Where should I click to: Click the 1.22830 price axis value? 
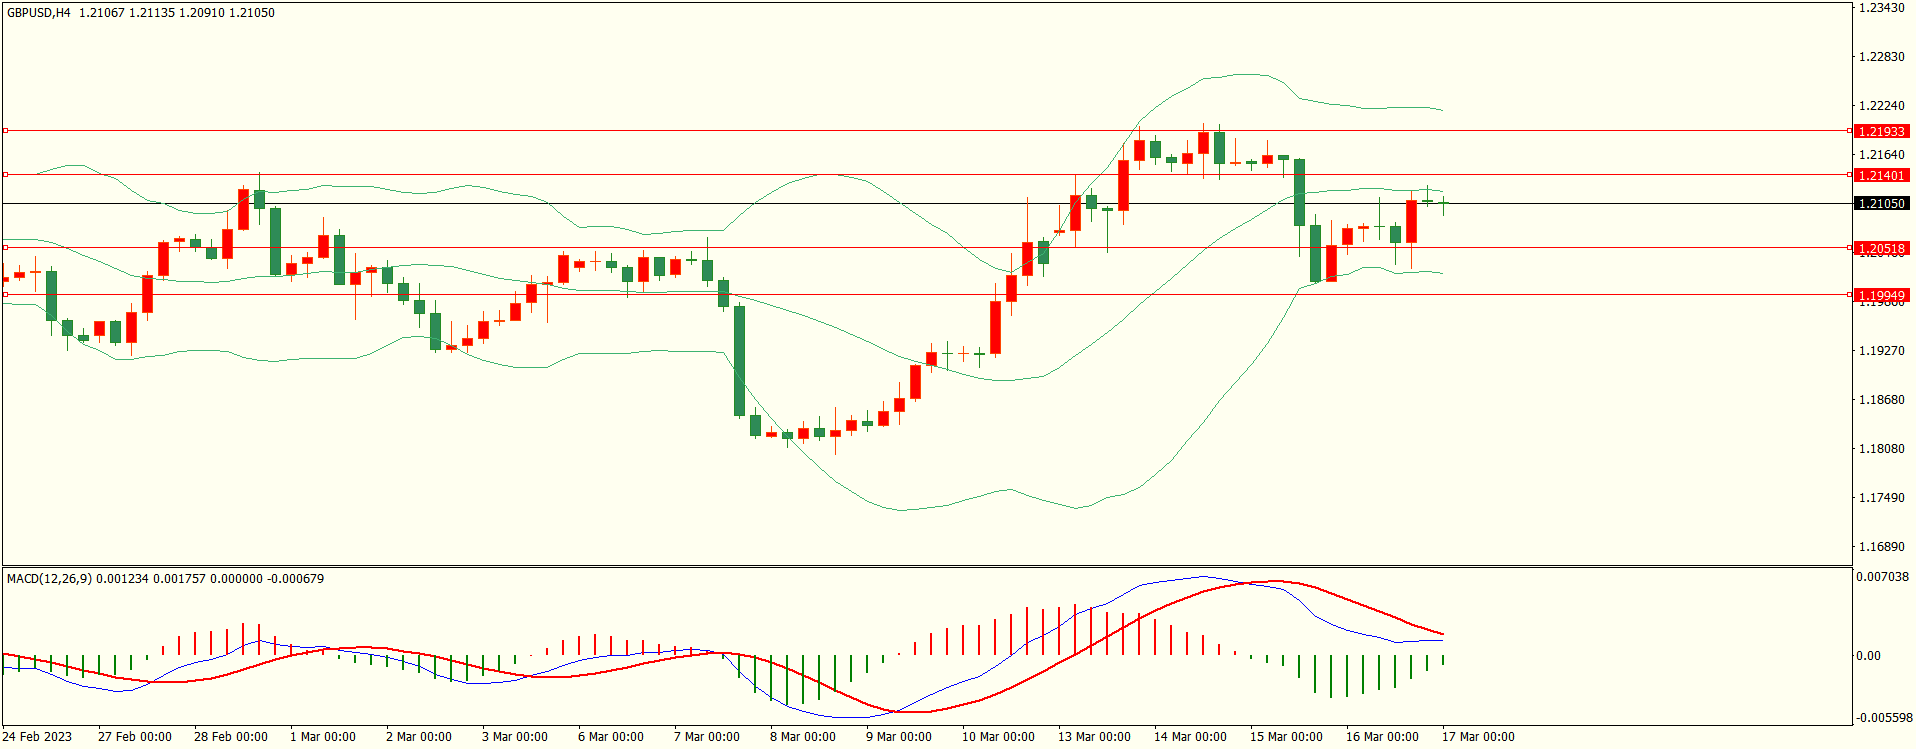1881,57
